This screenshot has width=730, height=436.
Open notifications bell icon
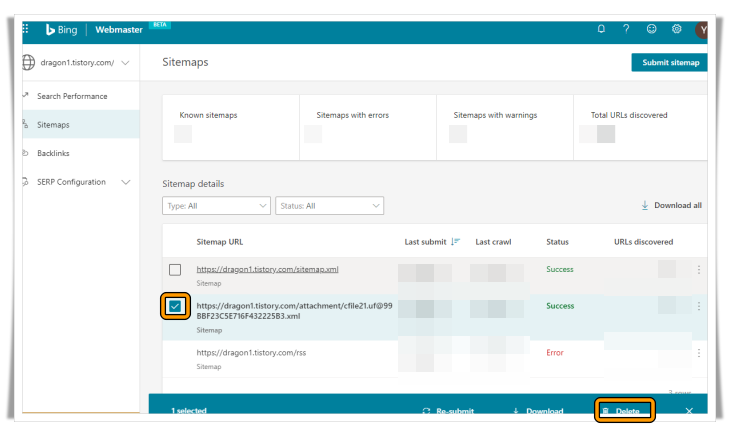[x=601, y=29]
